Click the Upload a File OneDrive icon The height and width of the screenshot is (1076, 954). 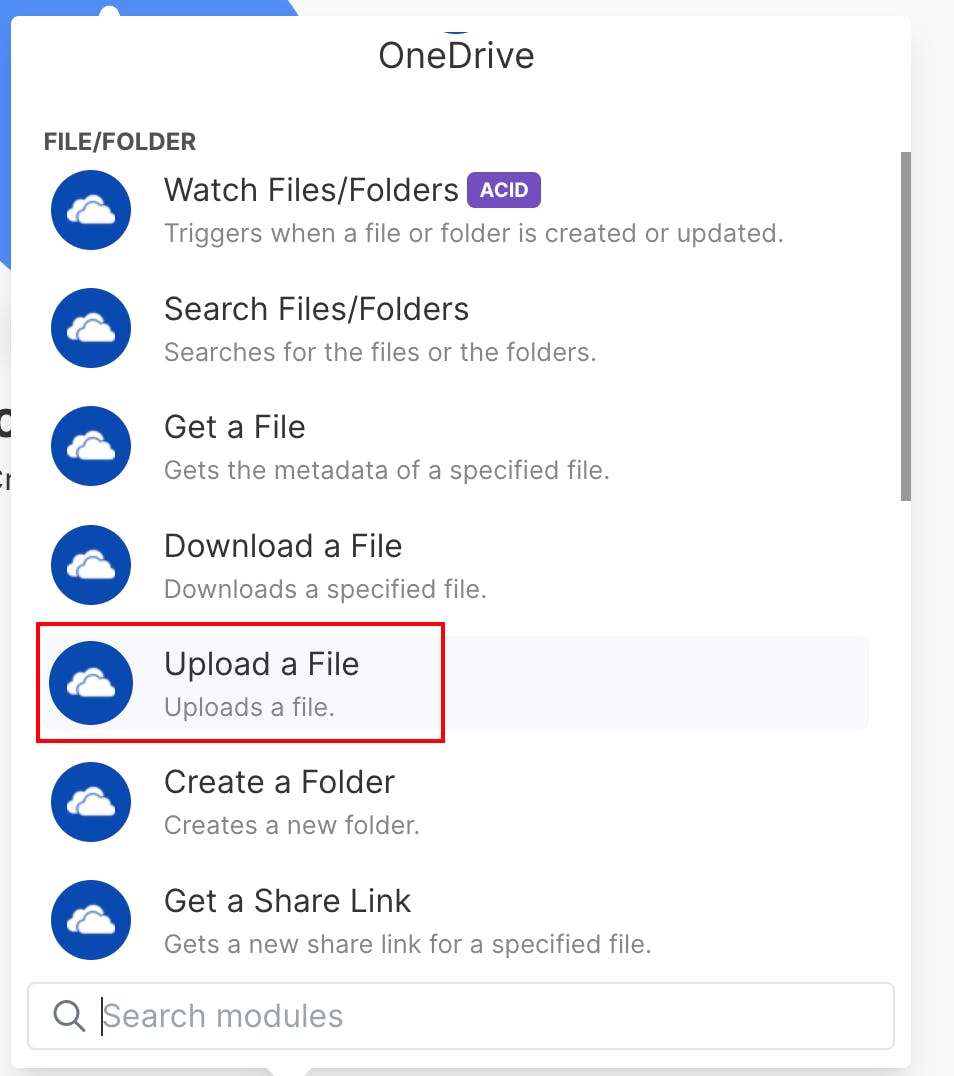tap(91, 683)
